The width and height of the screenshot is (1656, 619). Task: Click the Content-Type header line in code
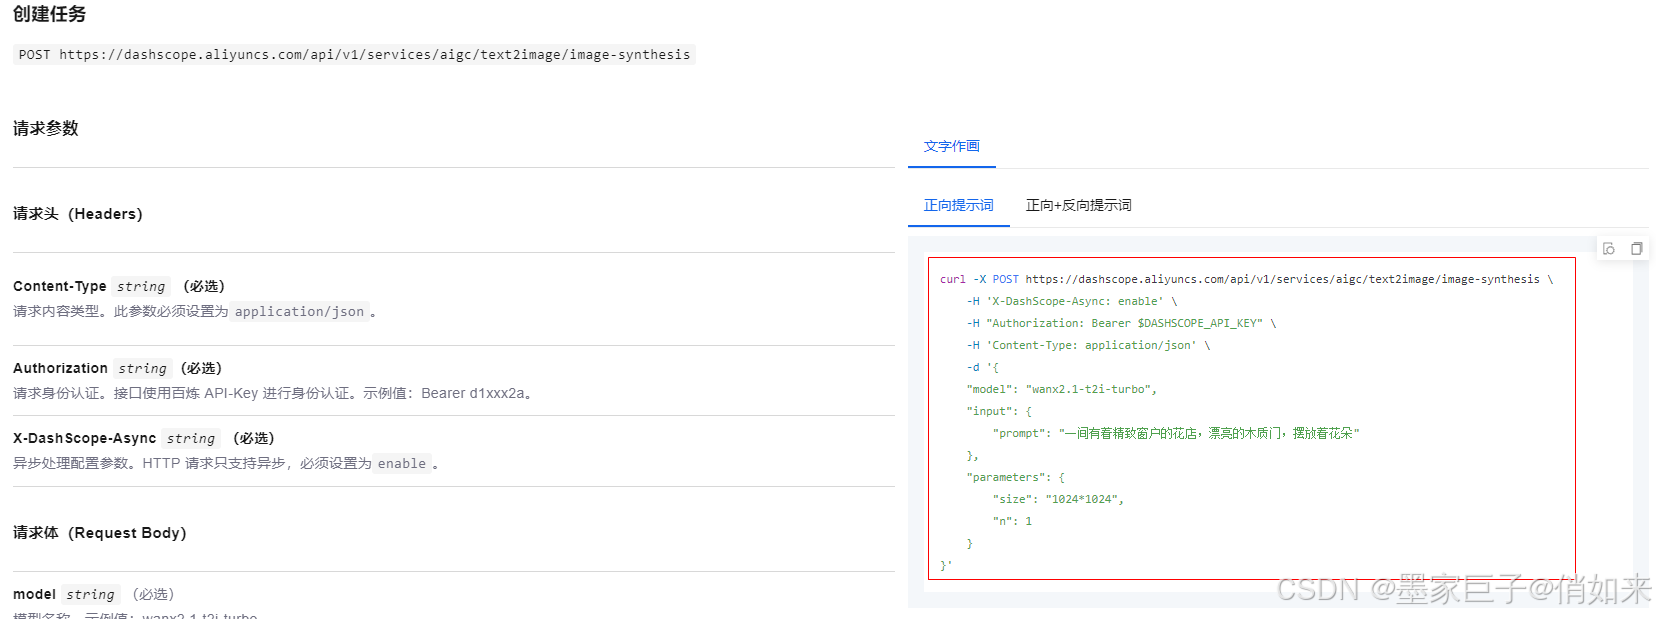(1088, 345)
